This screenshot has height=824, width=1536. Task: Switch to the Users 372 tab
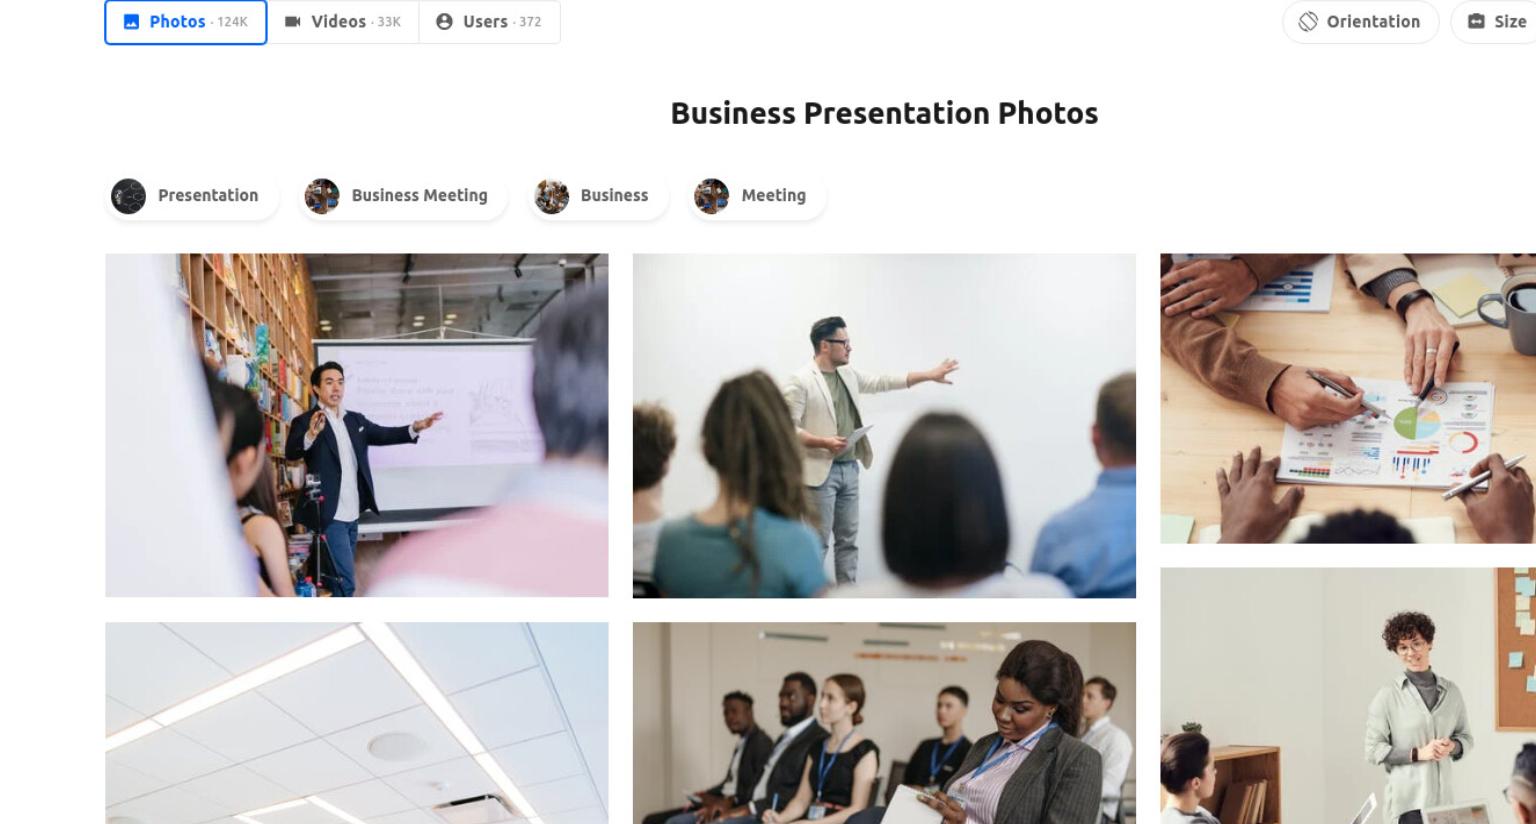point(490,22)
